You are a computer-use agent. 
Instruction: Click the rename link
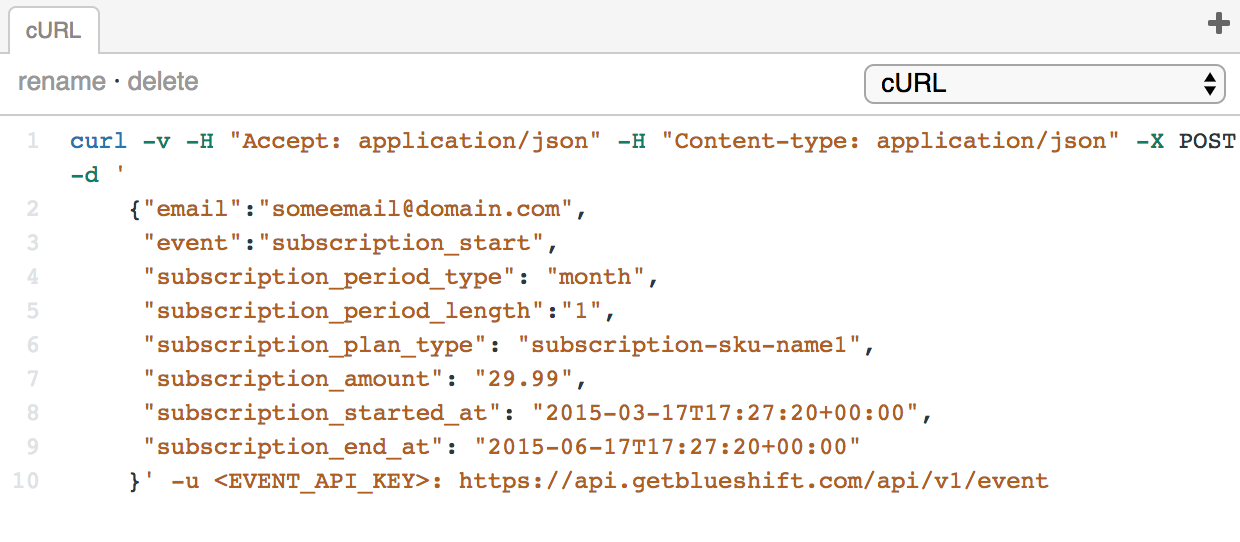coord(61,82)
